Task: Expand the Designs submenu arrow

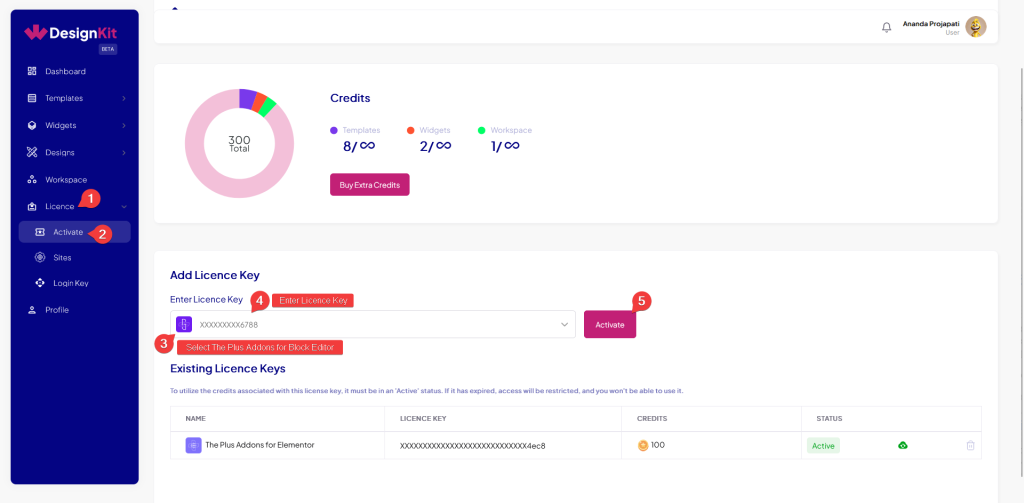Action: (123, 153)
